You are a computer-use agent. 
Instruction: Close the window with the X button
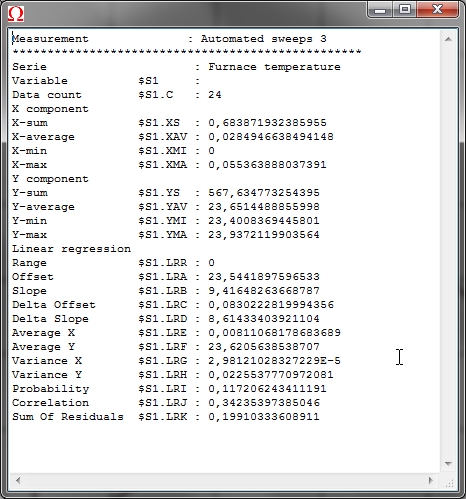tap(437, 10)
